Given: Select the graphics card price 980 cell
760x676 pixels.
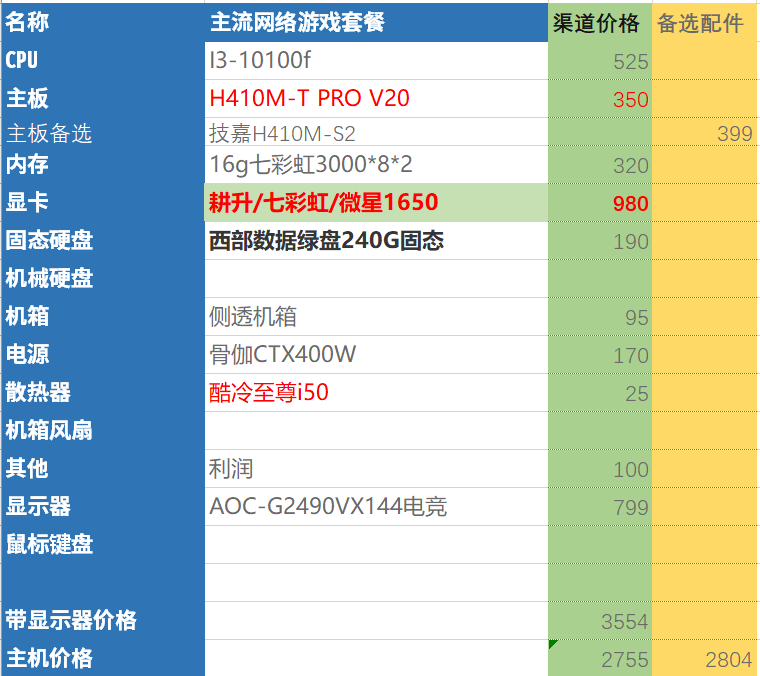Looking at the screenshot, I should tap(600, 203).
